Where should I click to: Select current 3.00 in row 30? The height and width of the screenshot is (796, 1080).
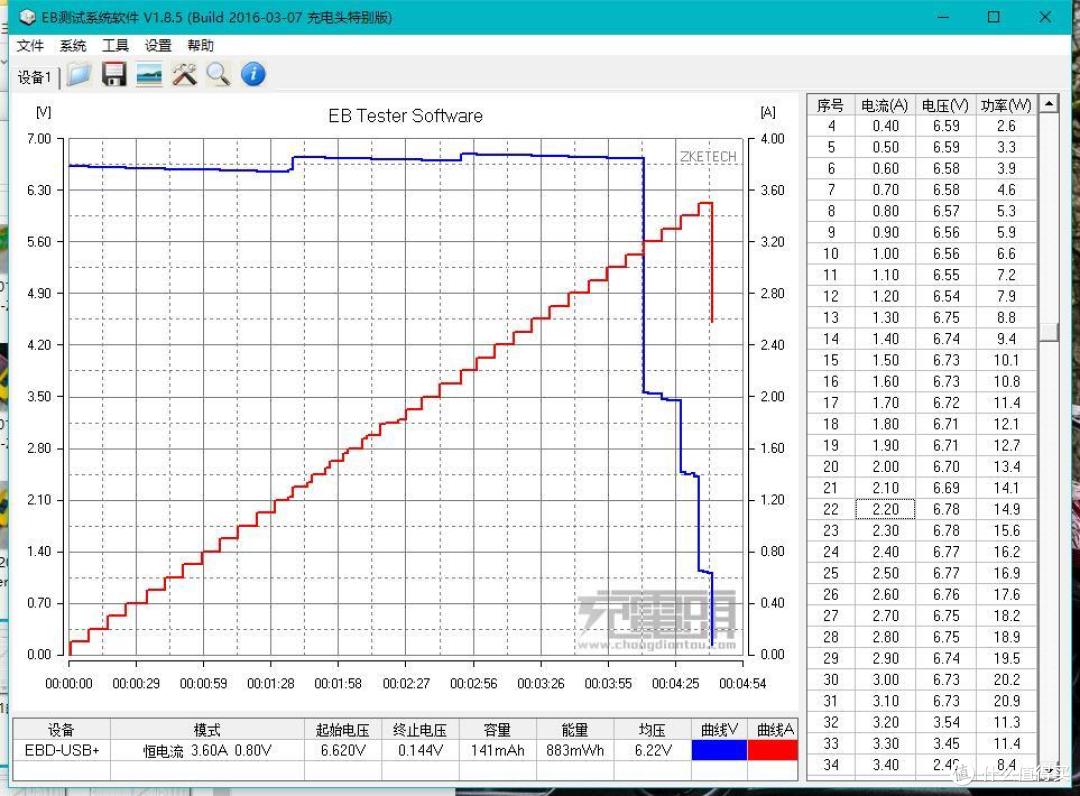pyautogui.click(x=885, y=680)
